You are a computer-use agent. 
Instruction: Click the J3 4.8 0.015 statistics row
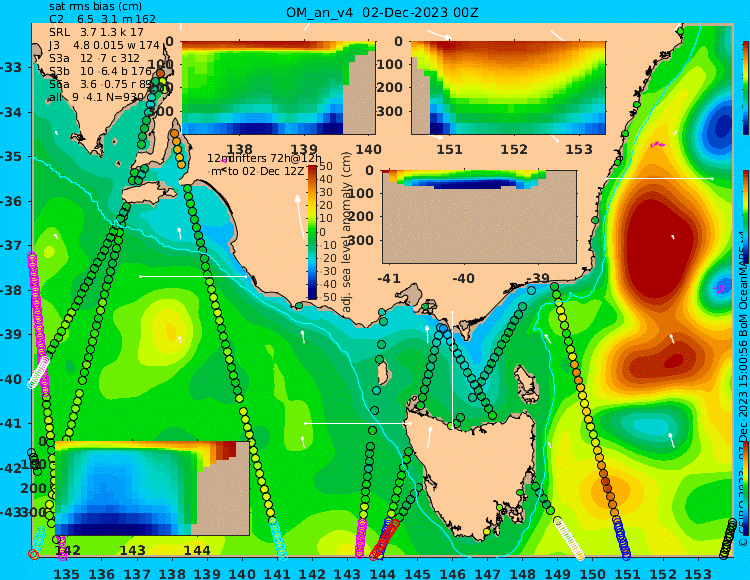click(104, 45)
